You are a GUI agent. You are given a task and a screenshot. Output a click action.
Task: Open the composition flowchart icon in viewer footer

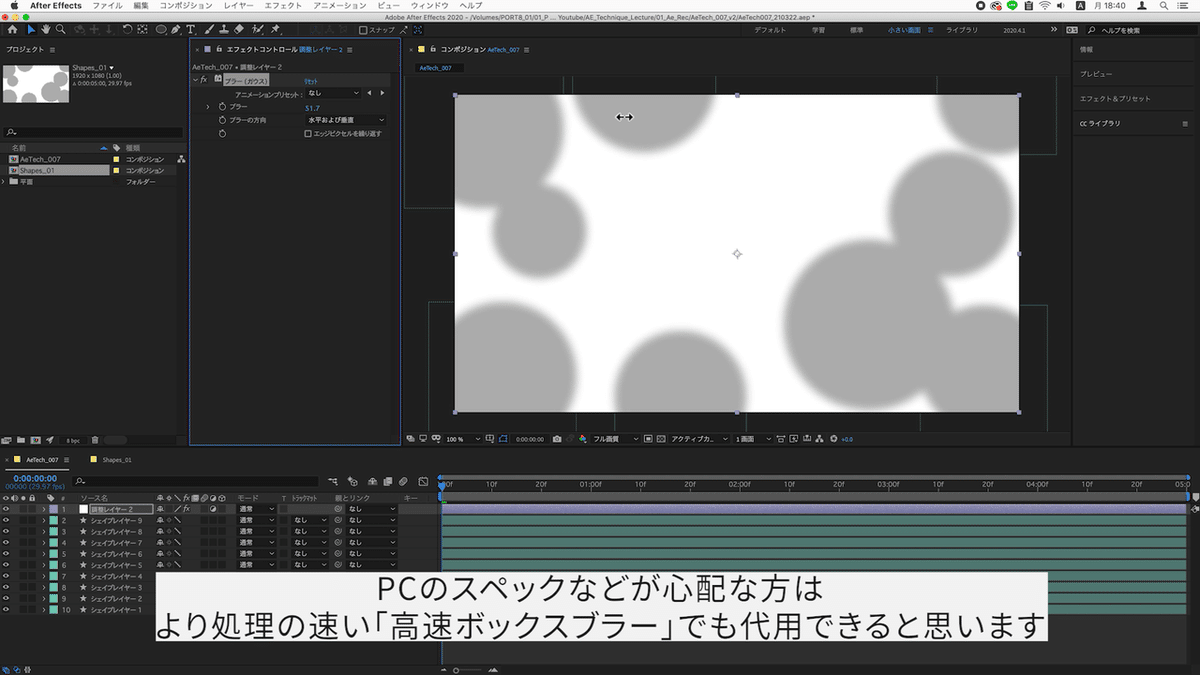click(819, 439)
